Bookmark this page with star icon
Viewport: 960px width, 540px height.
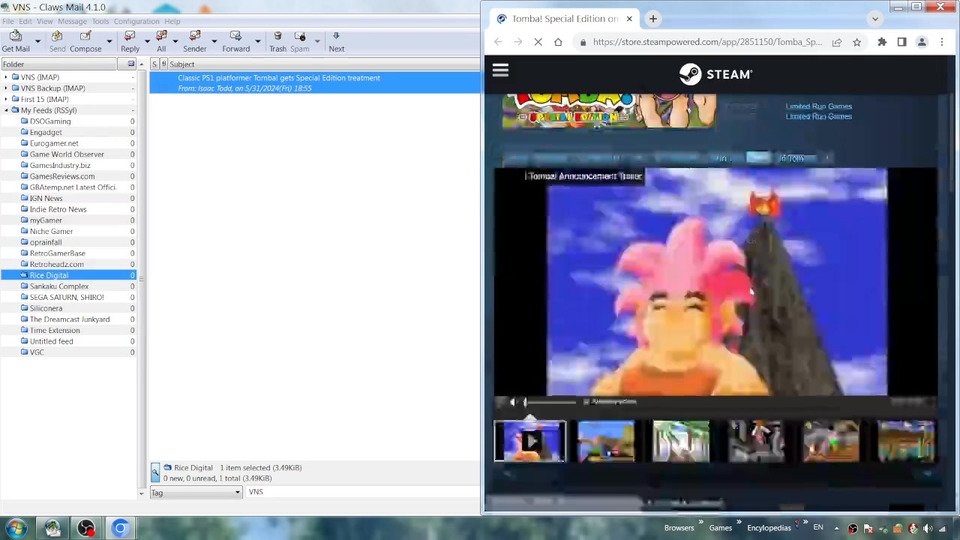click(x=857, y=42)
